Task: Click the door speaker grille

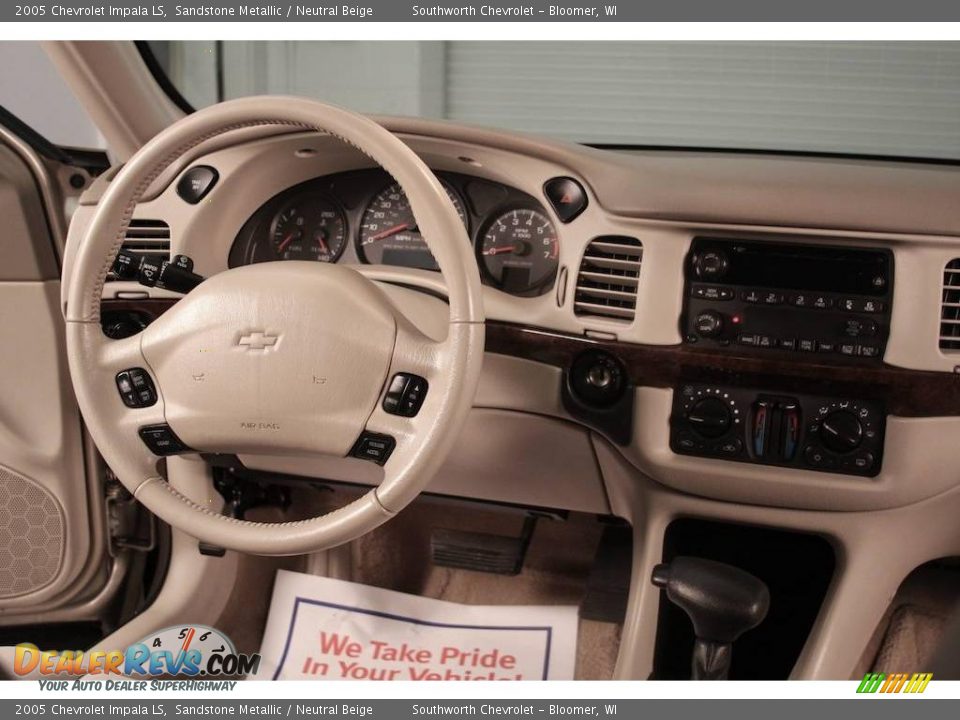Action: coord(28,531)
